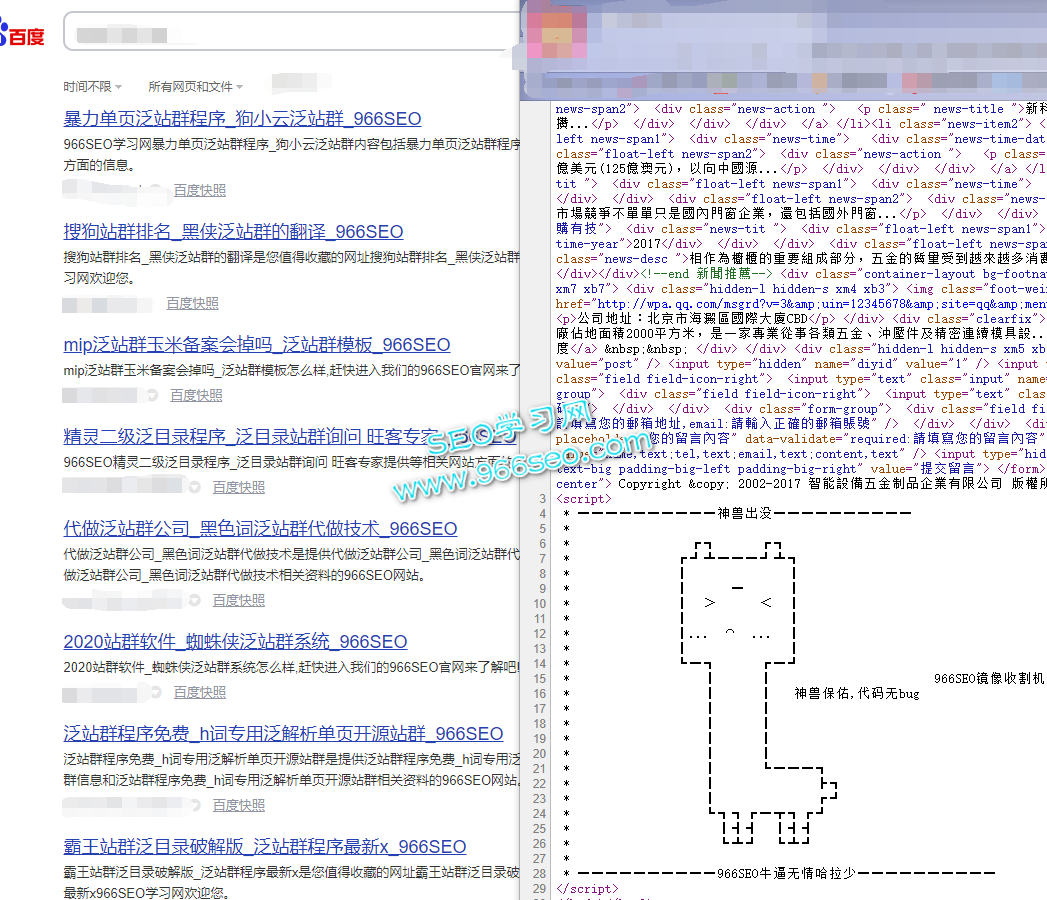Image resolution: width=1047 pixels, height=900 pixels.
Task: Open the 时间不限 time filter dropdown
Action: (92, 87)
